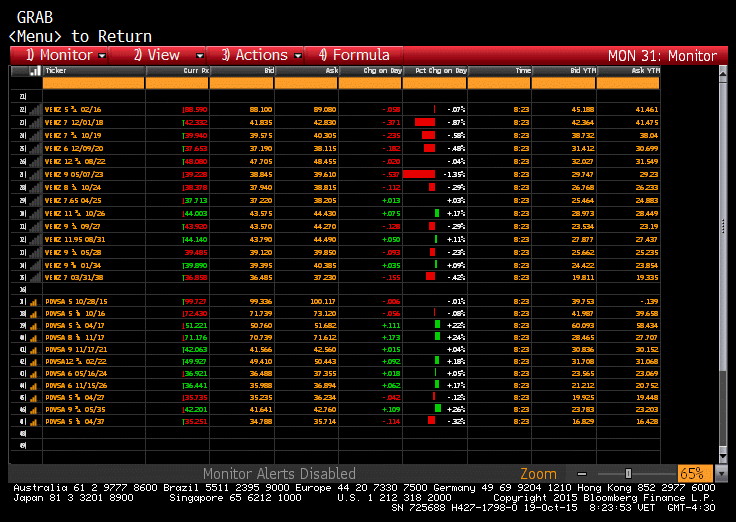This screenshot has height=522, width=736.
Task: Click the table scrollbar down arrow
Action: click(x=723, y=456)
